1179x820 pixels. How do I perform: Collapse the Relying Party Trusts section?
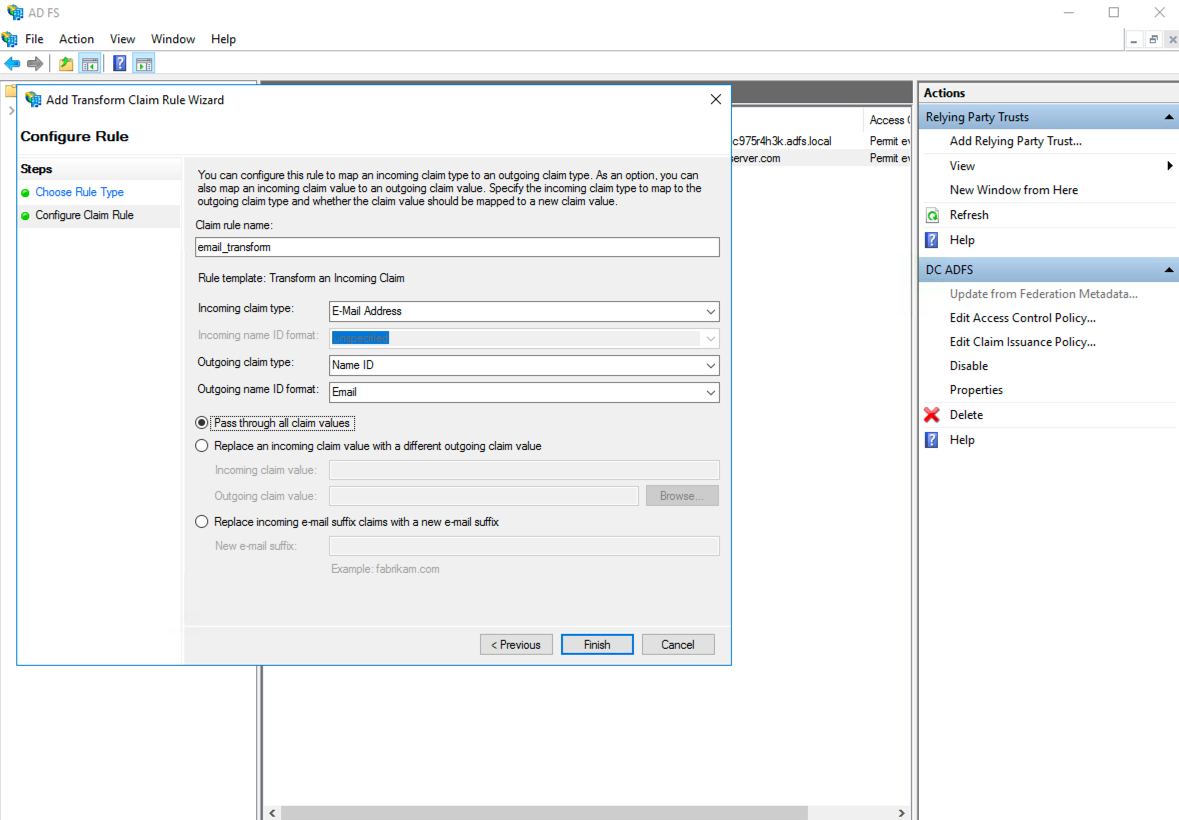pos(1168,116)
